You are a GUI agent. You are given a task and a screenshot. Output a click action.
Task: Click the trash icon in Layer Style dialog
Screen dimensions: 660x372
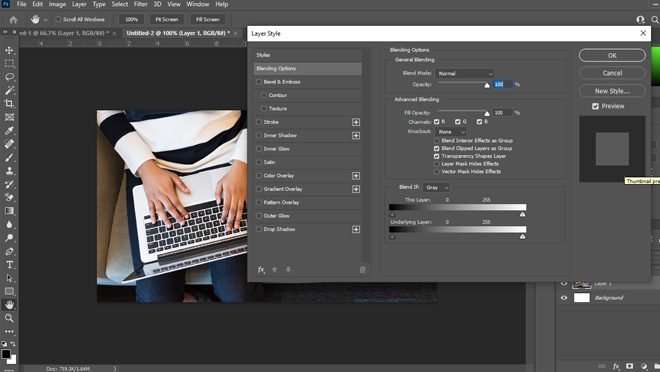[x=362, y=269]
